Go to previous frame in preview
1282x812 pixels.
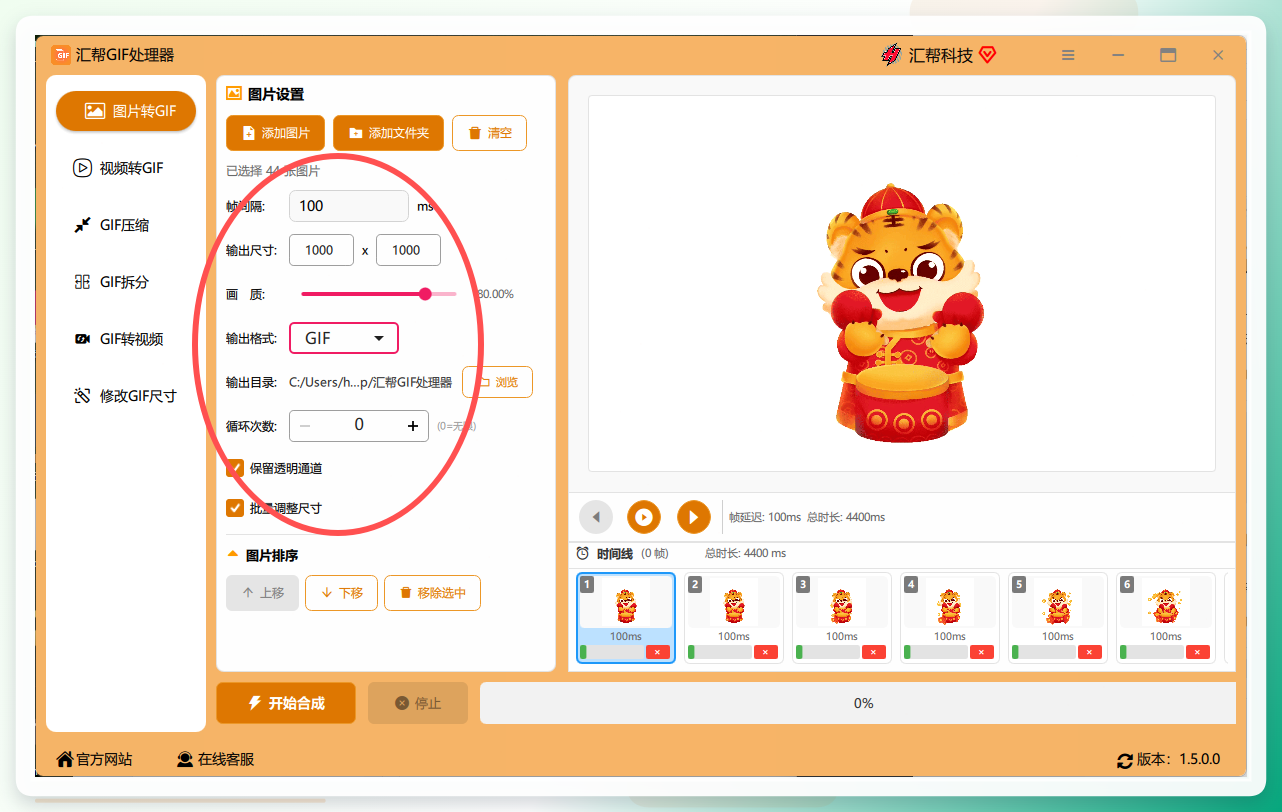(596, 517)
